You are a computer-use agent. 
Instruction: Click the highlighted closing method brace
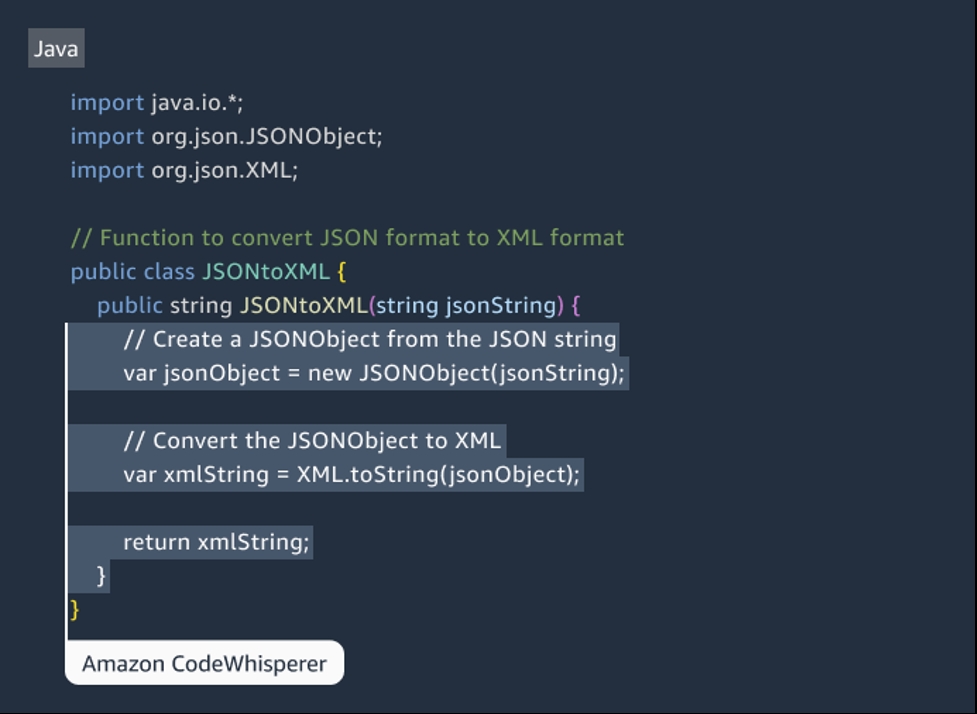click(101, 576)
